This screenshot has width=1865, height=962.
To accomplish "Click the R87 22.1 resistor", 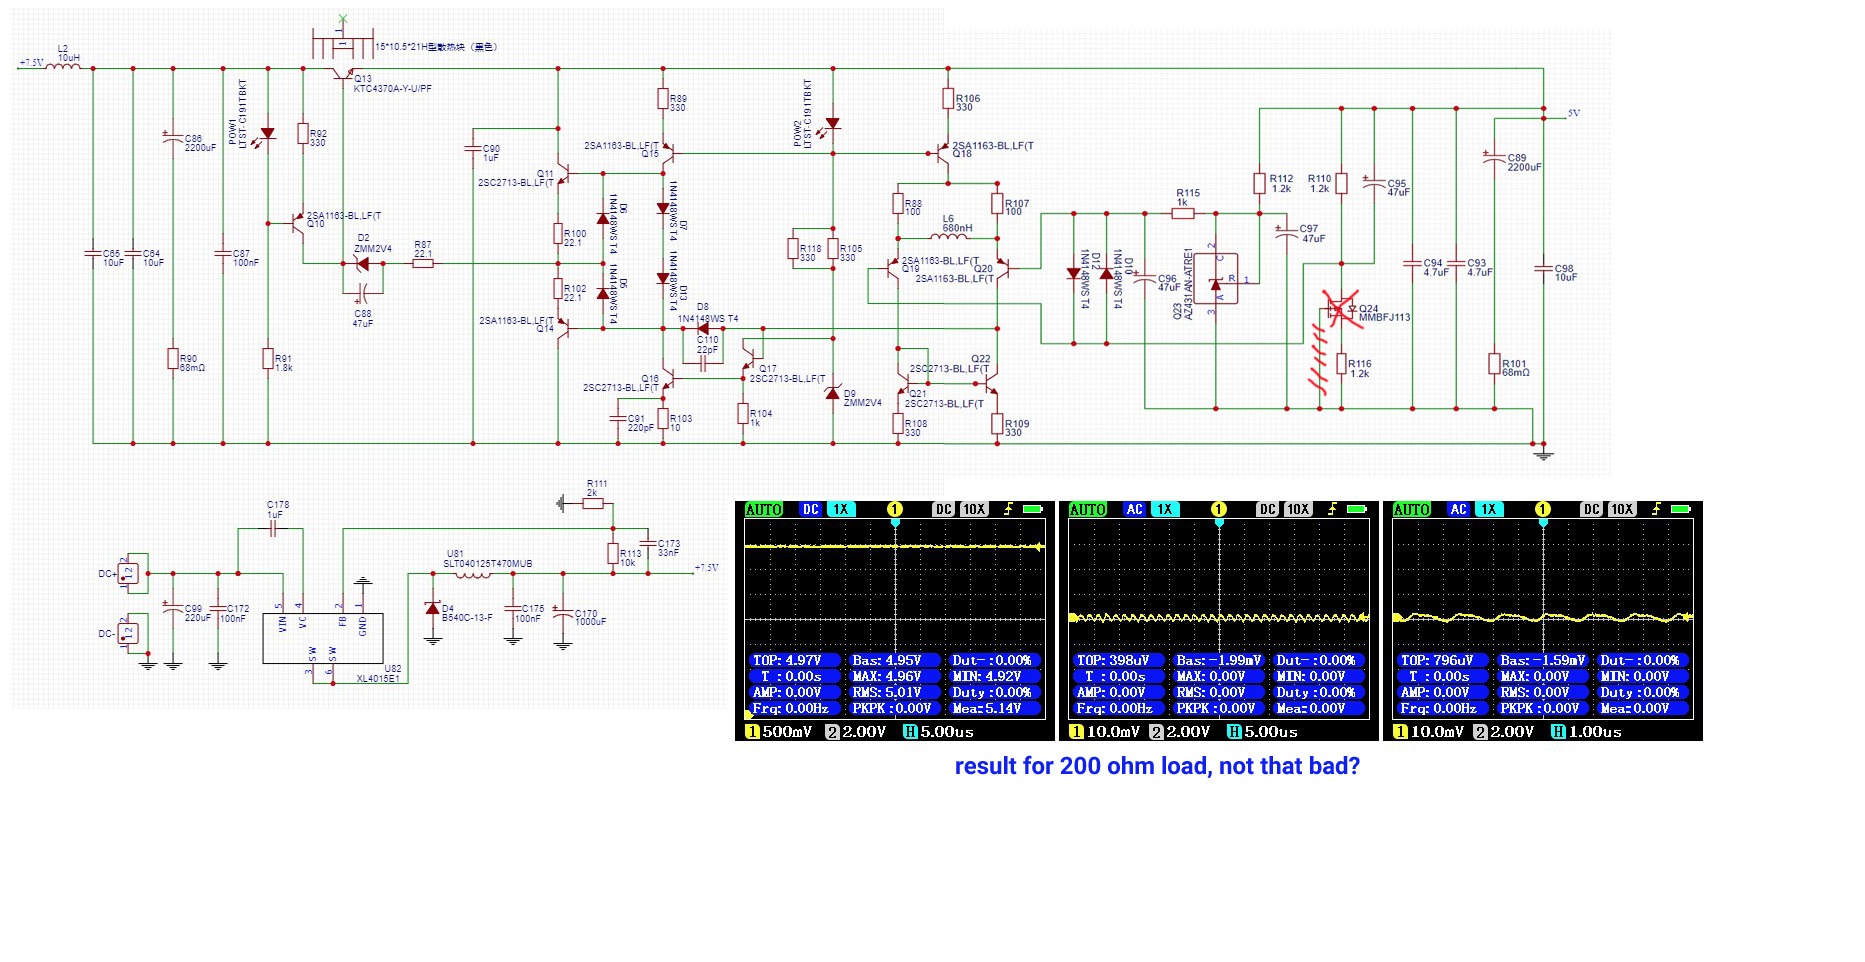I will [423, 263].
